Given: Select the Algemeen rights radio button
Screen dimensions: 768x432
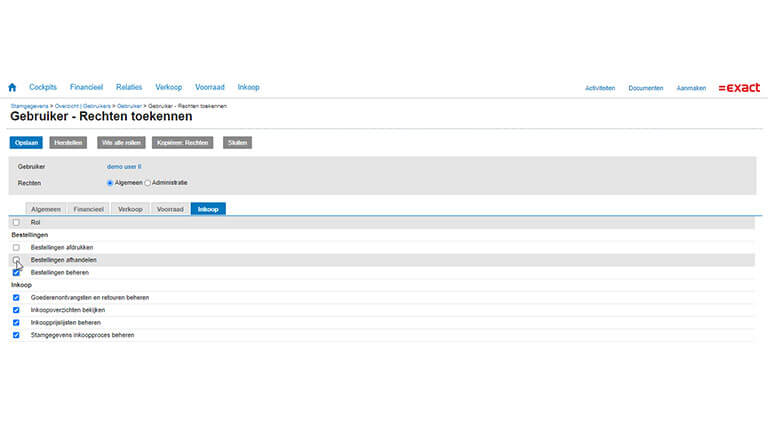Looking at the screenshot, I should click(x=110, y=183).
